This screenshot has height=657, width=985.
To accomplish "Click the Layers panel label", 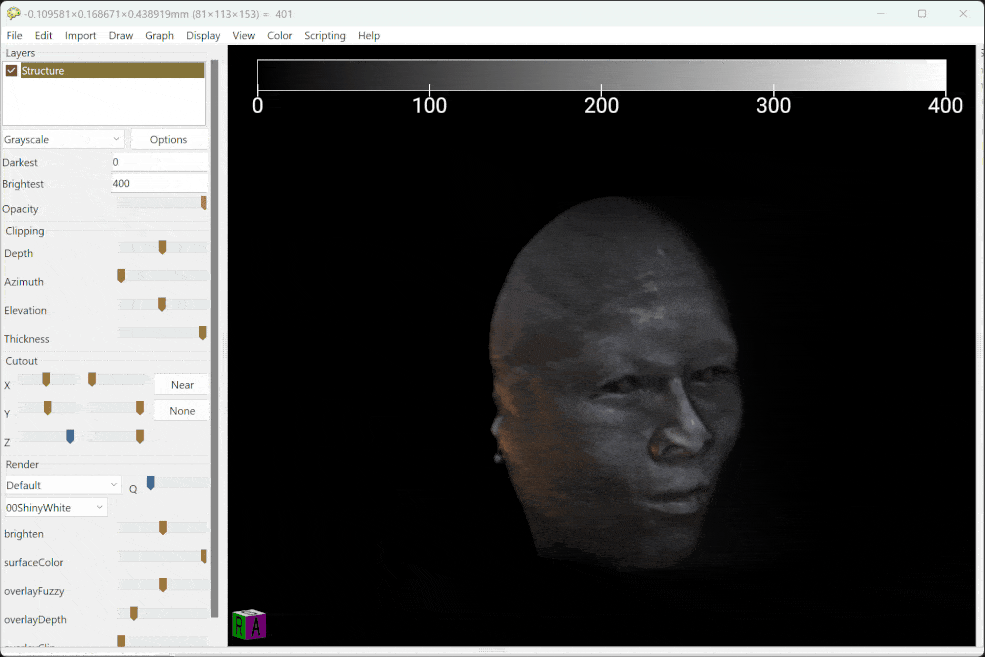I will (x=20, y=53).
